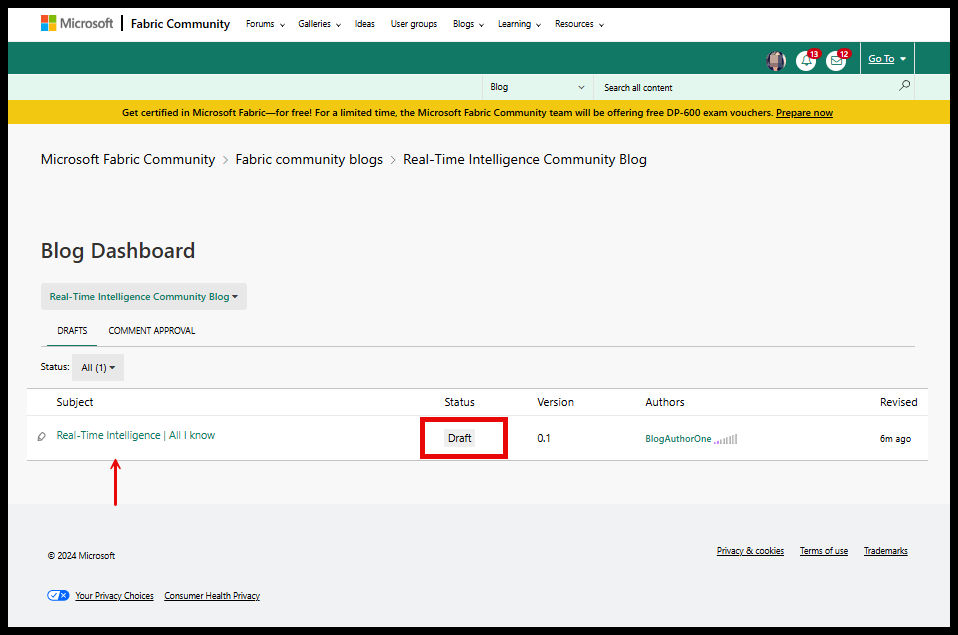958x635 pixels.
Task: Click the Version column header
Action: tap(555, 402)
